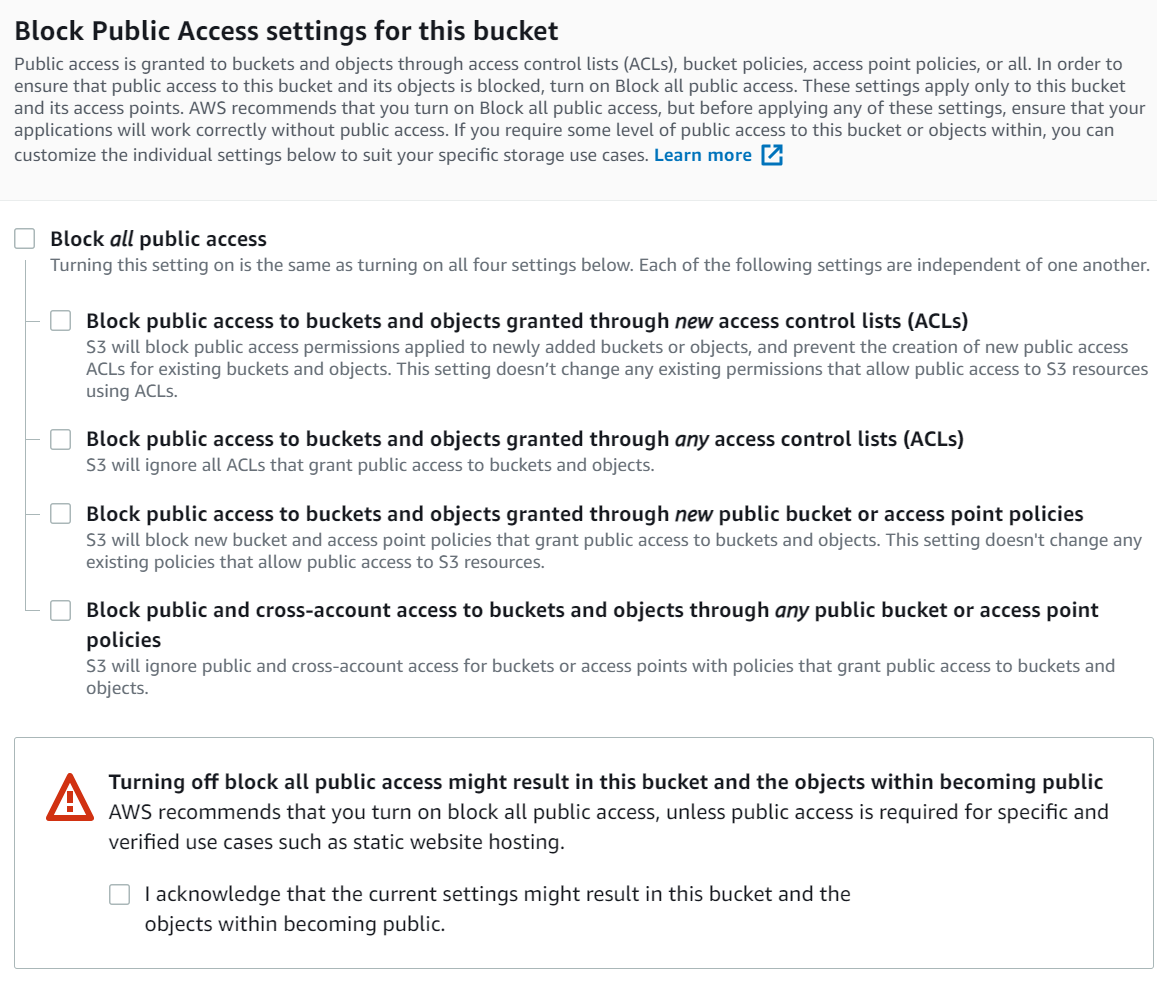Toggle checkbox for new public bucket policies

(61, 514)
